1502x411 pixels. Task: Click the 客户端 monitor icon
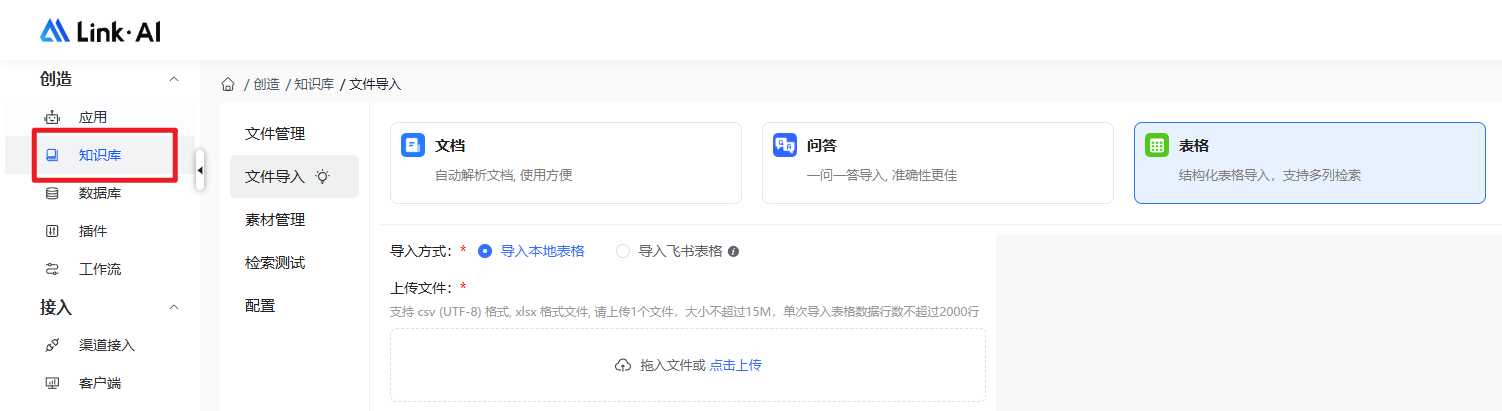coord(53,383)
